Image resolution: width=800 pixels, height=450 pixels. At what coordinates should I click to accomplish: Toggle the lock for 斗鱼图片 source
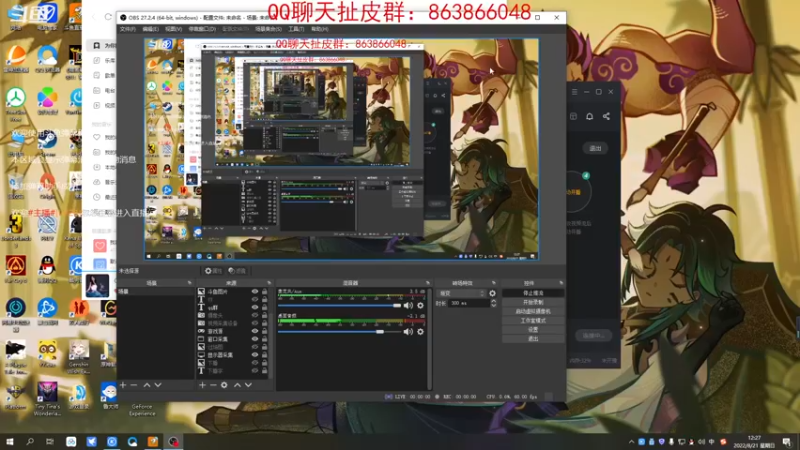(x=264, y=292)
